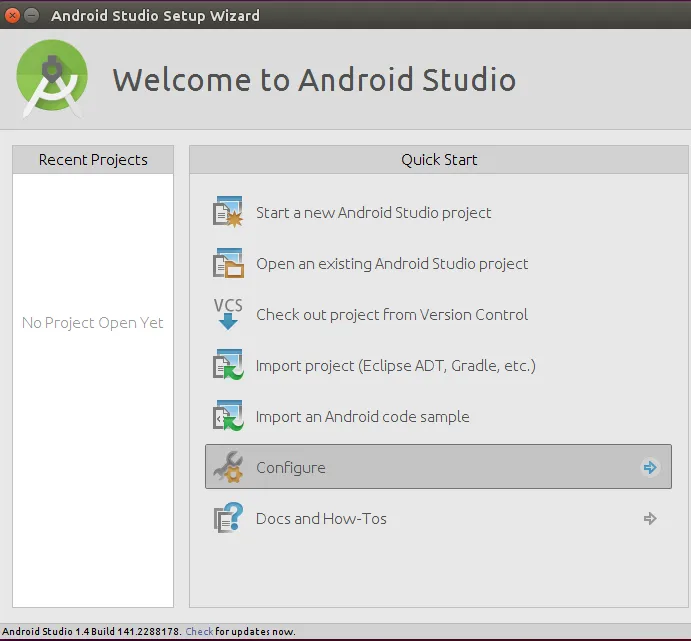Image resolution: width=691 pixels, height=641 pixels.
Task: Select 'Import an Android code sample' text
Action: click(362, 417)
